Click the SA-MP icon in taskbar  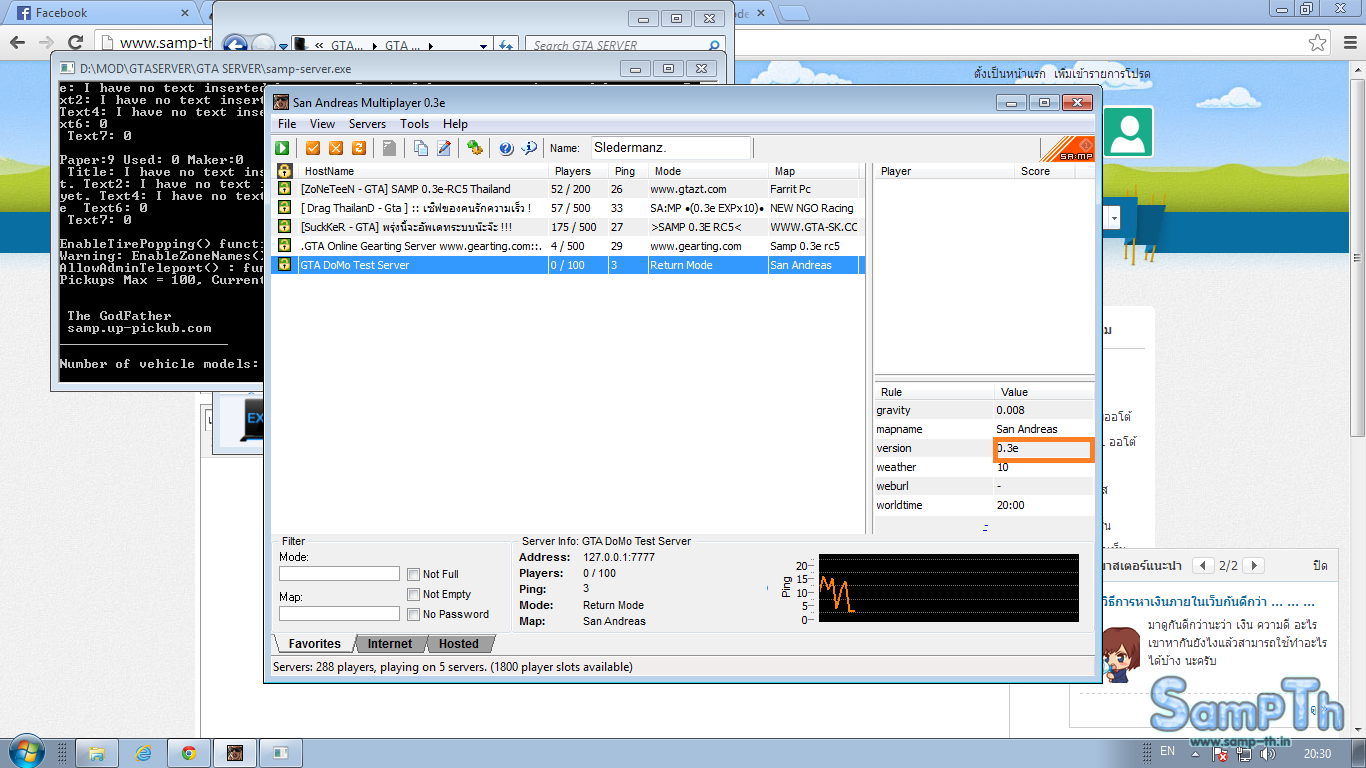tap(234, 752)
